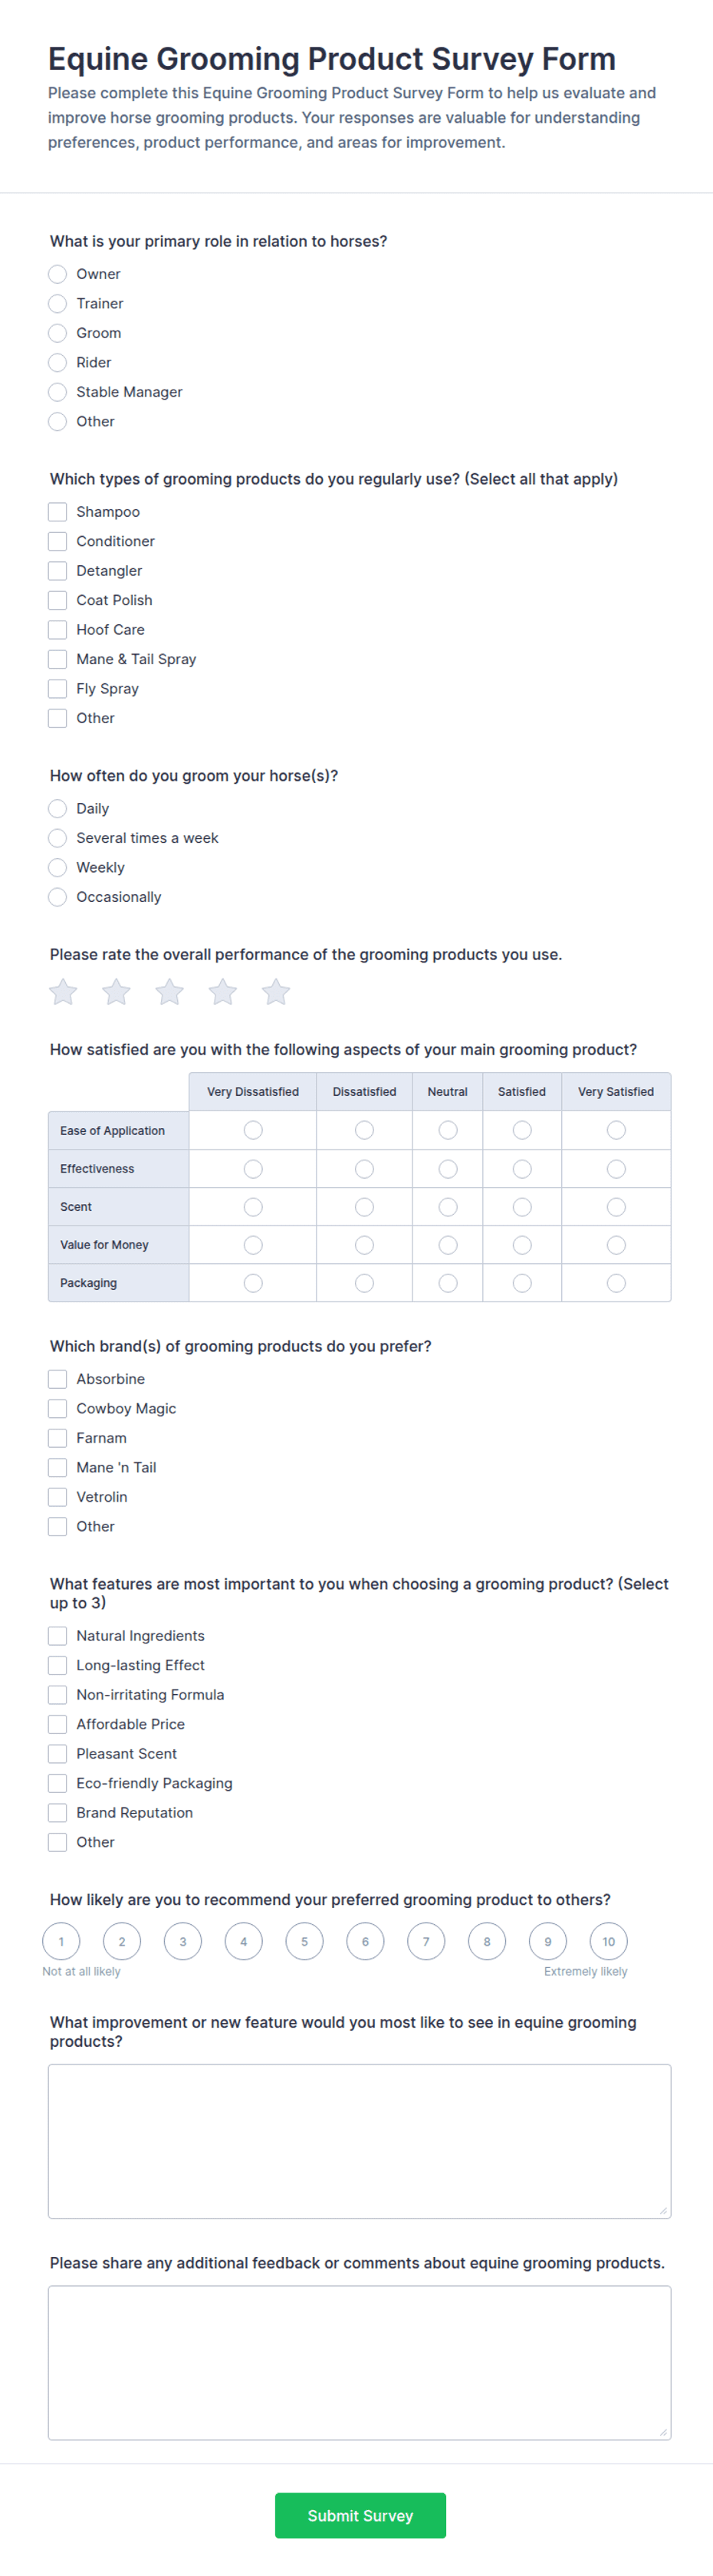Screen dimensions: 713x2576
Task: Tick the Fly Spray checkbox
Action: click(57, 689)
